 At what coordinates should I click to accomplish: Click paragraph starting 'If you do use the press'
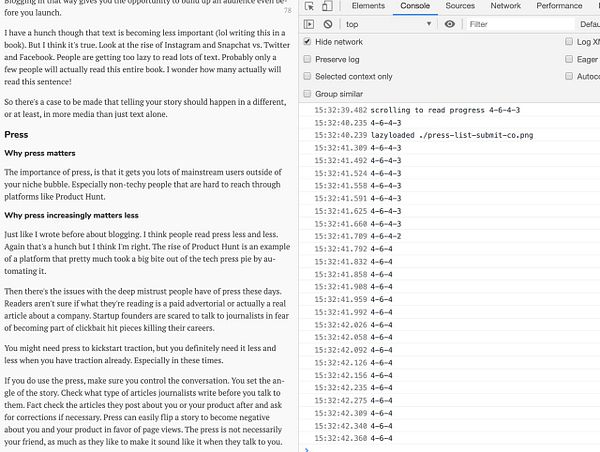pyautogui.click(x=144, y=411)
